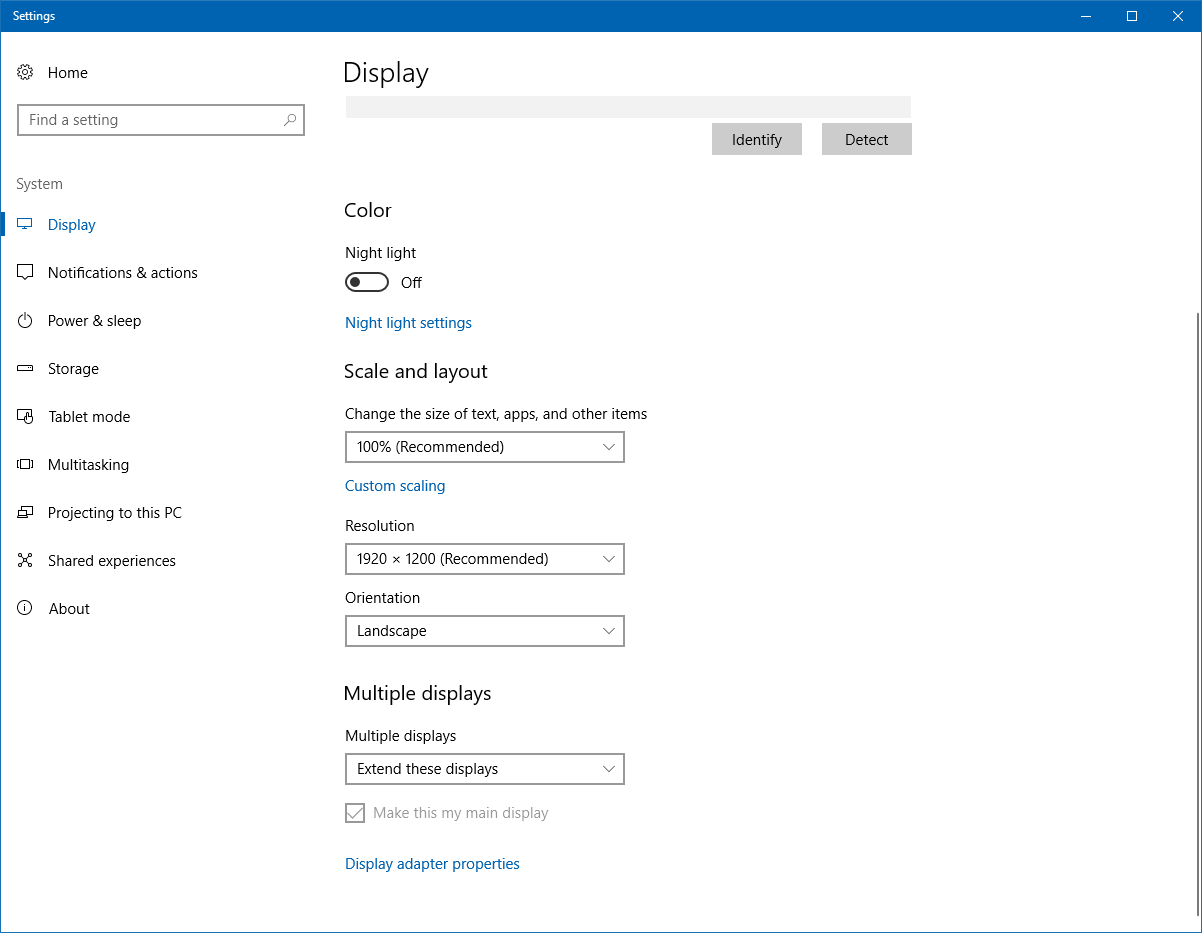The width and height of the screenshot is (1202, 933).
Task: Go to Projecting to this PC
Action: tap(114, 513)
